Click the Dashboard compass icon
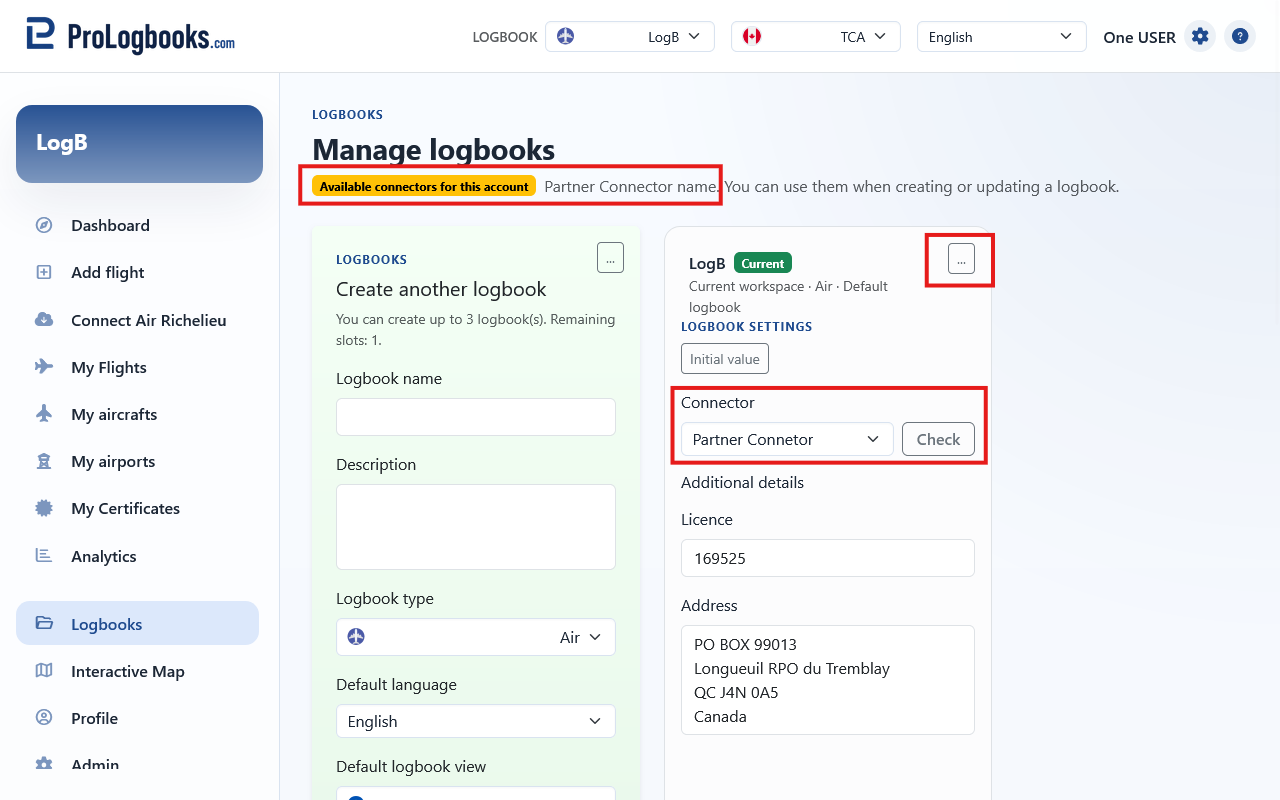The width and height of the screenshot is (1280, 800). tap(44, 225)
